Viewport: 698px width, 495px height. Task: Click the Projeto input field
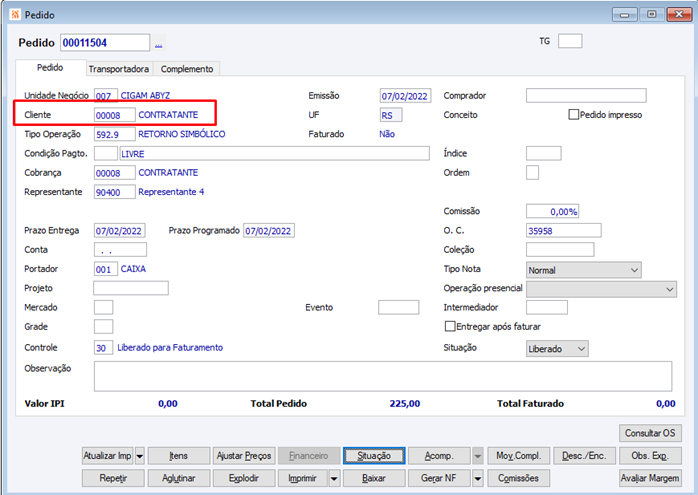(131, 288)
